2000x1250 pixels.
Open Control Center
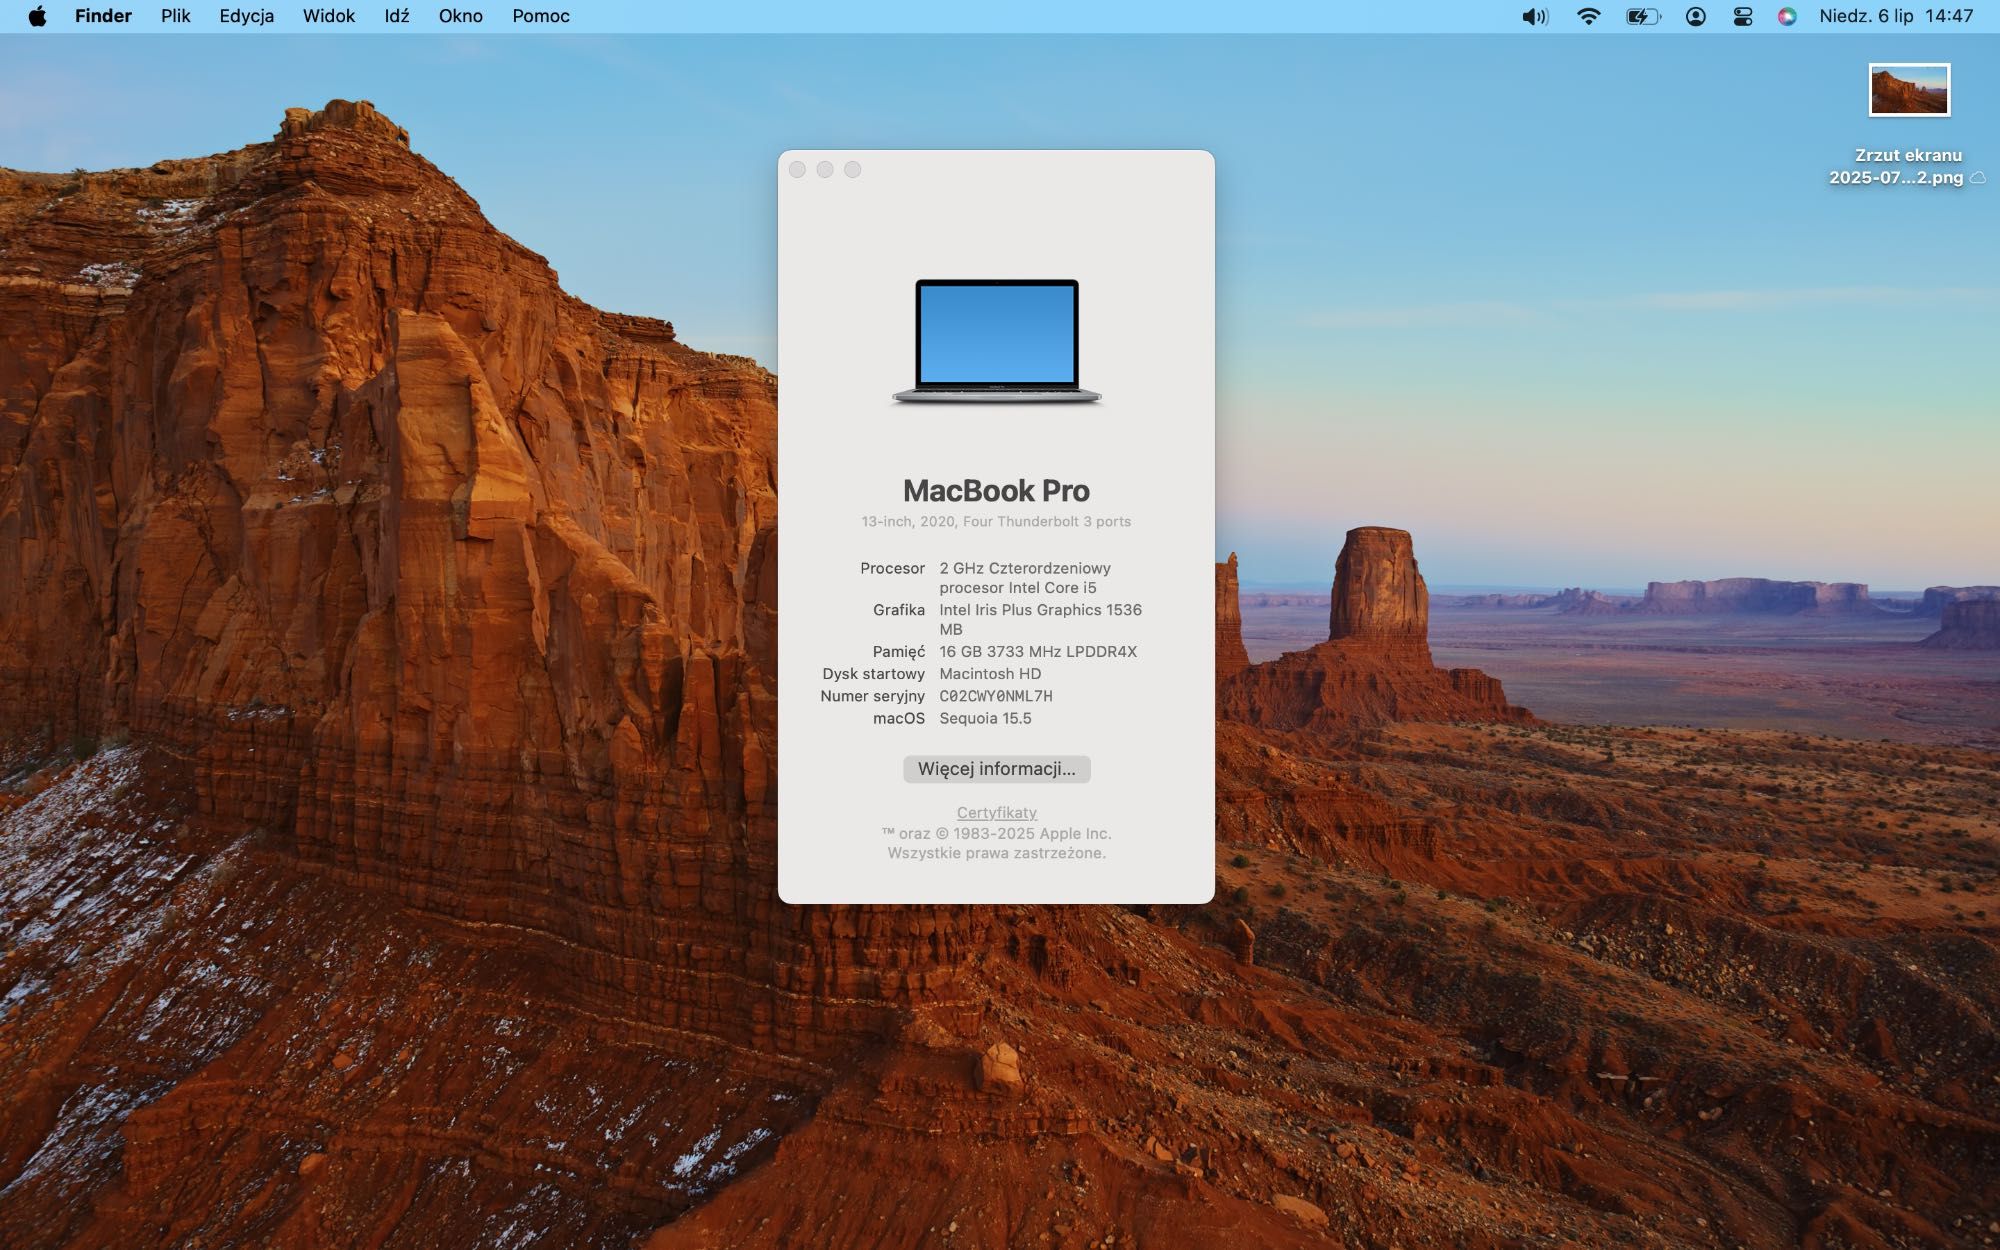click(x=1742, y=16)
